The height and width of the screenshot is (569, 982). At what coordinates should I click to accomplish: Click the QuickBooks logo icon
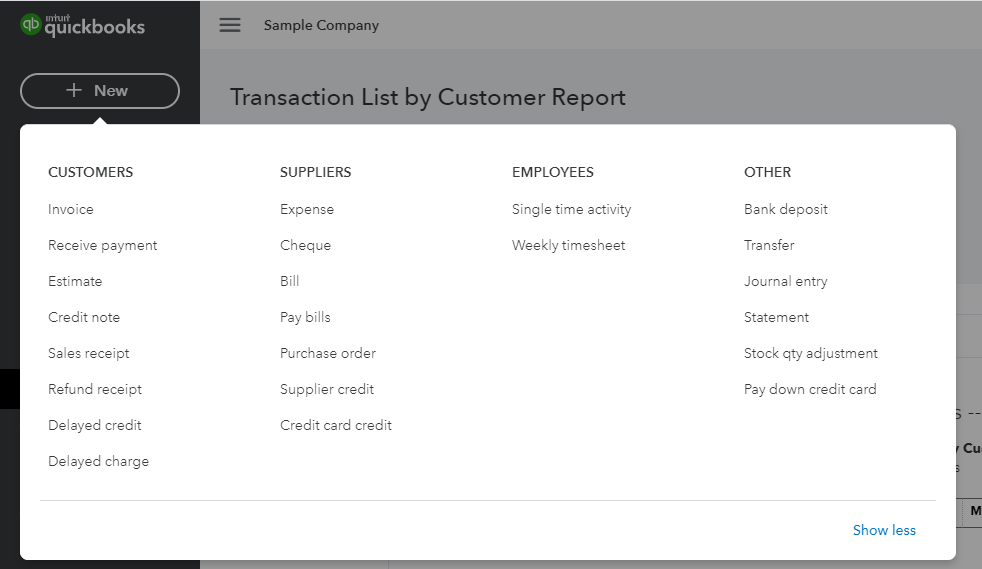click(31, 25)
